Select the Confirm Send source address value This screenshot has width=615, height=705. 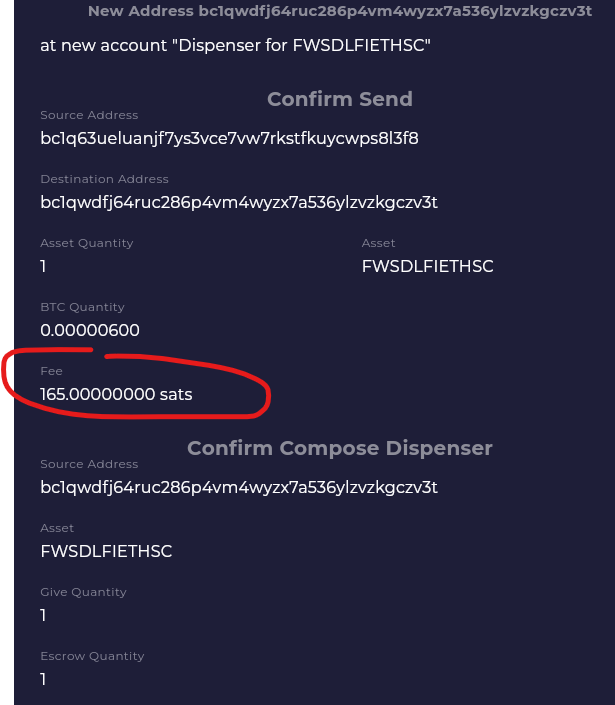[x=229, y=138]
